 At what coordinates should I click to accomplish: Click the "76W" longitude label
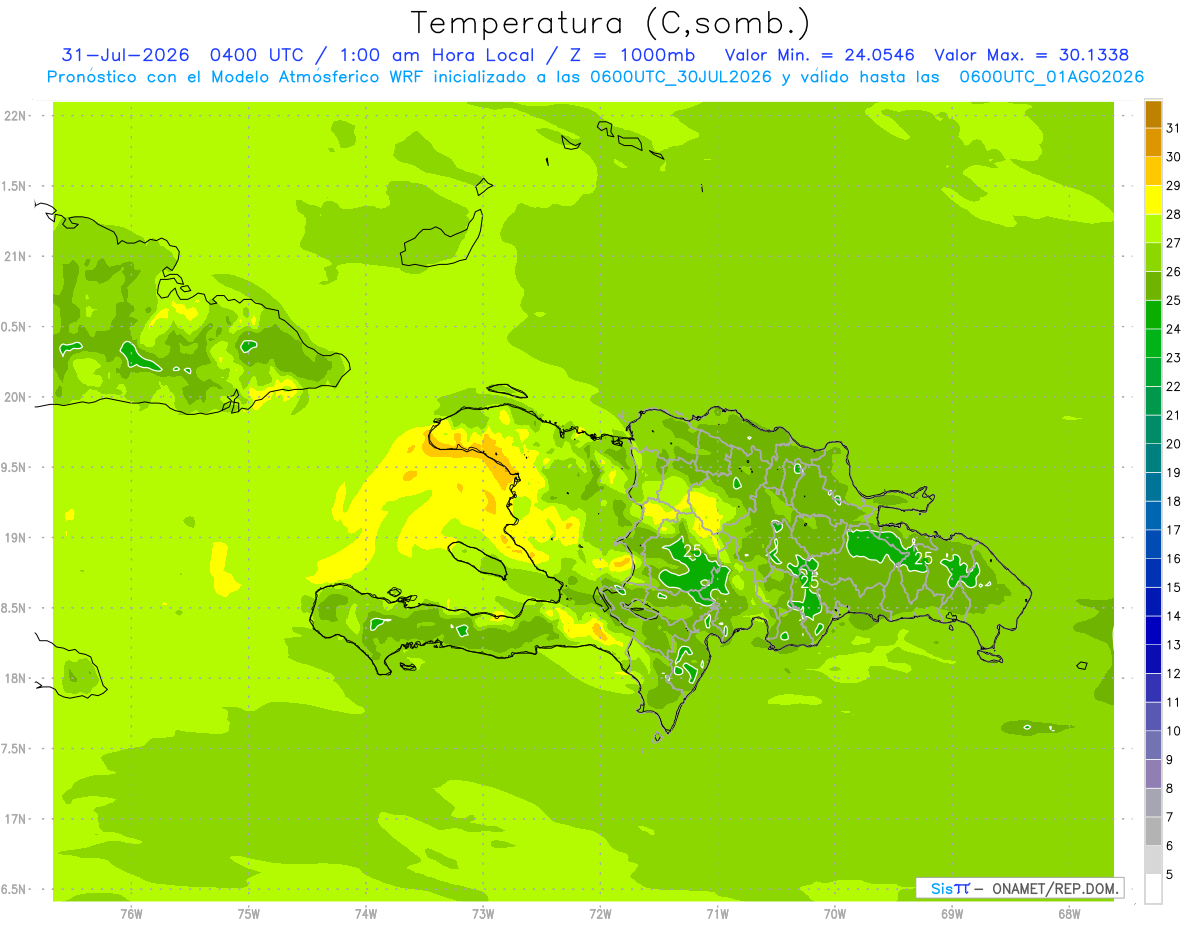[131, 914]
